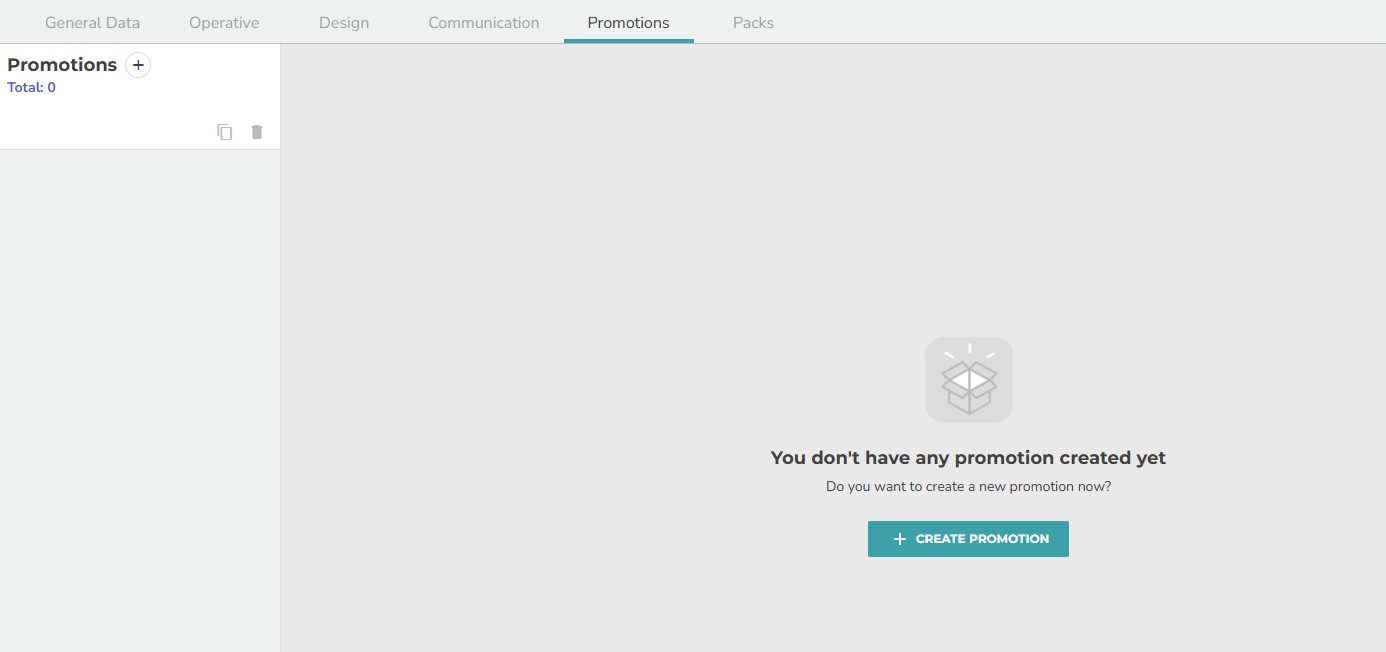The image size is (1386, 652).
Task: Open the General Data tab
Action: (93, 22)
